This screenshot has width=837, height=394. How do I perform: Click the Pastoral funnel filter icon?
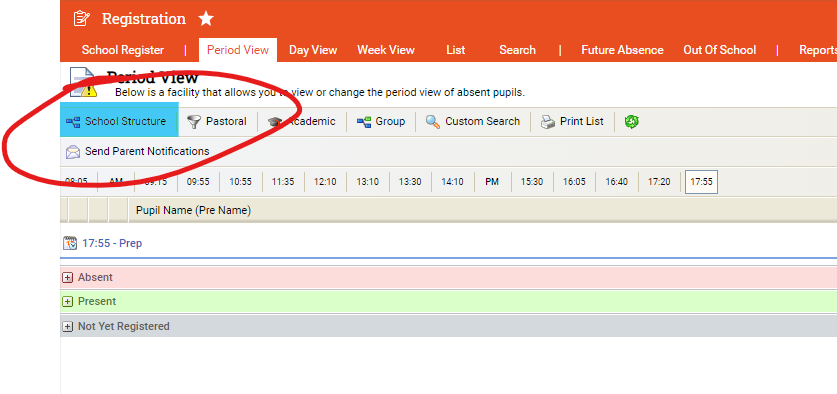pos(194,122)
